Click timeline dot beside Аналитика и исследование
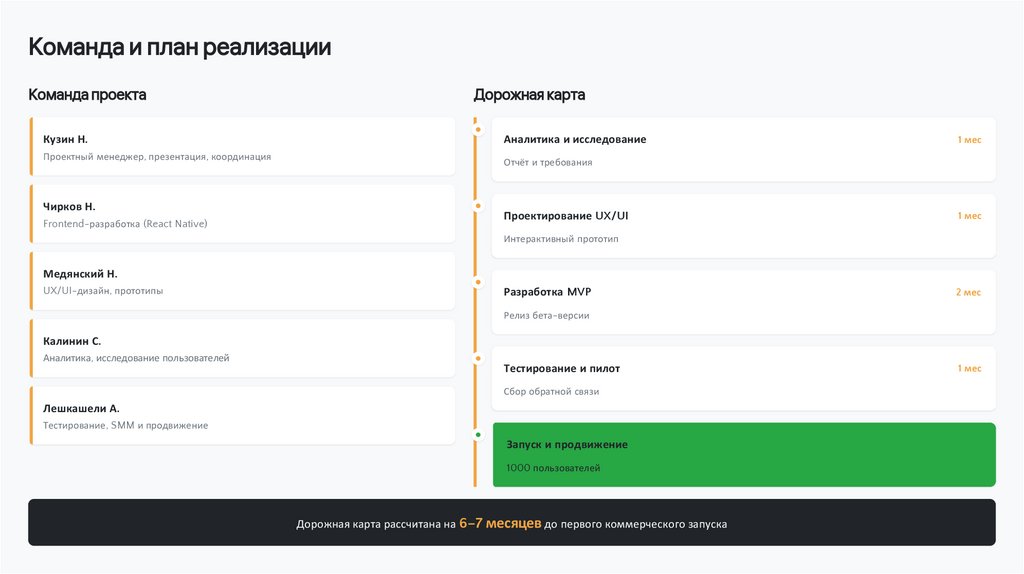Image resolution: width=1024 pixels, height=574 pixels. tap(478, 129)
